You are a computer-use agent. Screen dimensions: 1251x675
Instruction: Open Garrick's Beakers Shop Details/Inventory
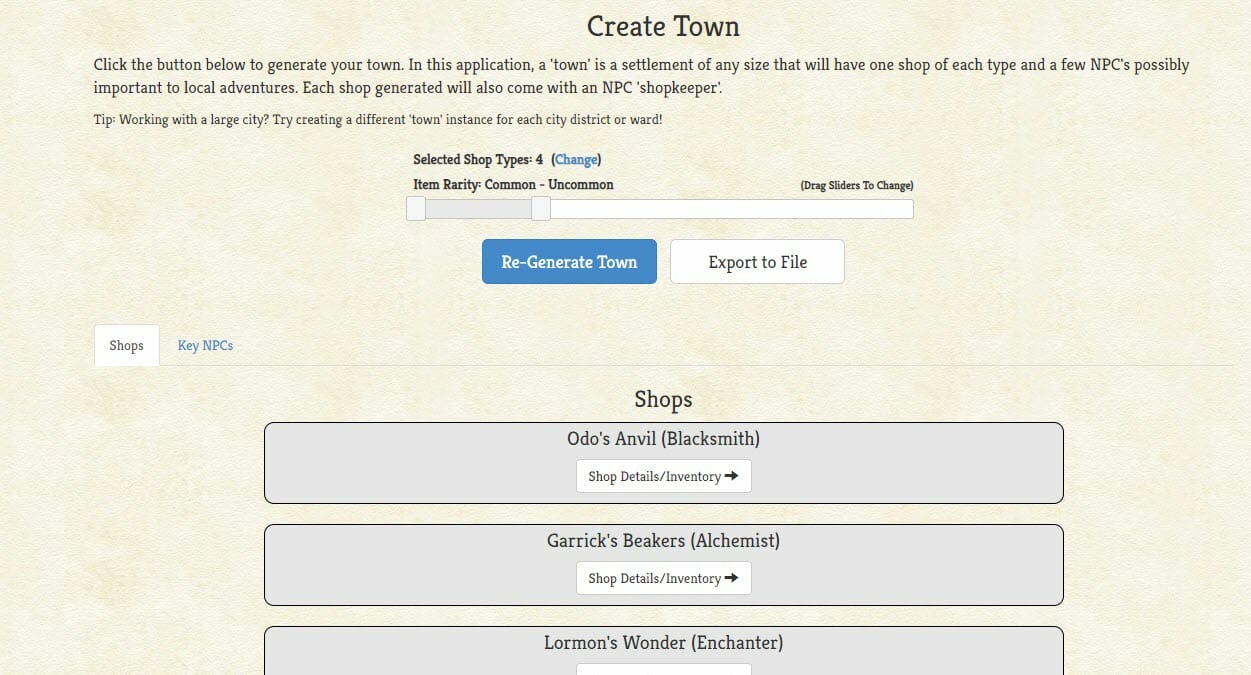point(664,578)
